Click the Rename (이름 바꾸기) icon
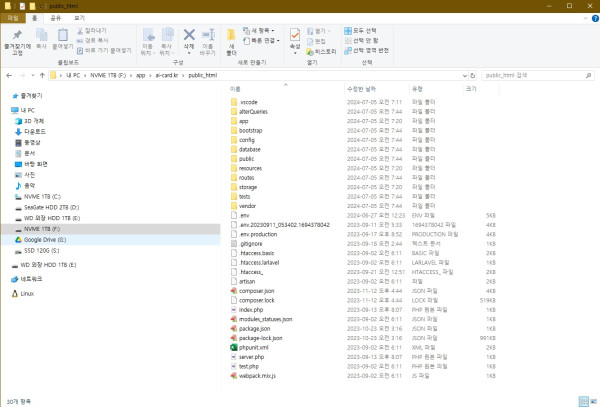Image resolution: width=600 pixels, height=407 pixels. click(208, 35)
